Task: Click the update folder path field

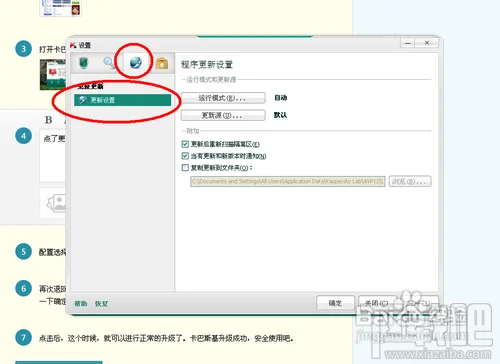Action: click(x=288, y=181)
